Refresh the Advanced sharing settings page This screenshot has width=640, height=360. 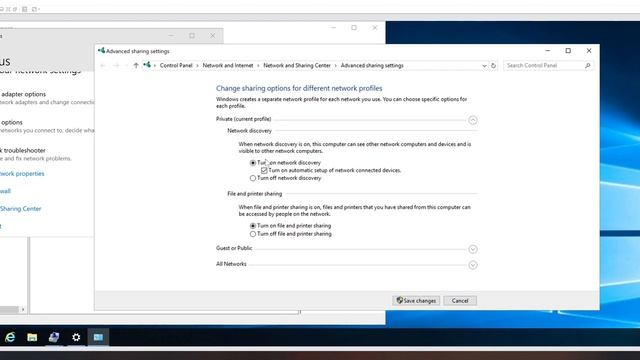(x=493, y=66)
